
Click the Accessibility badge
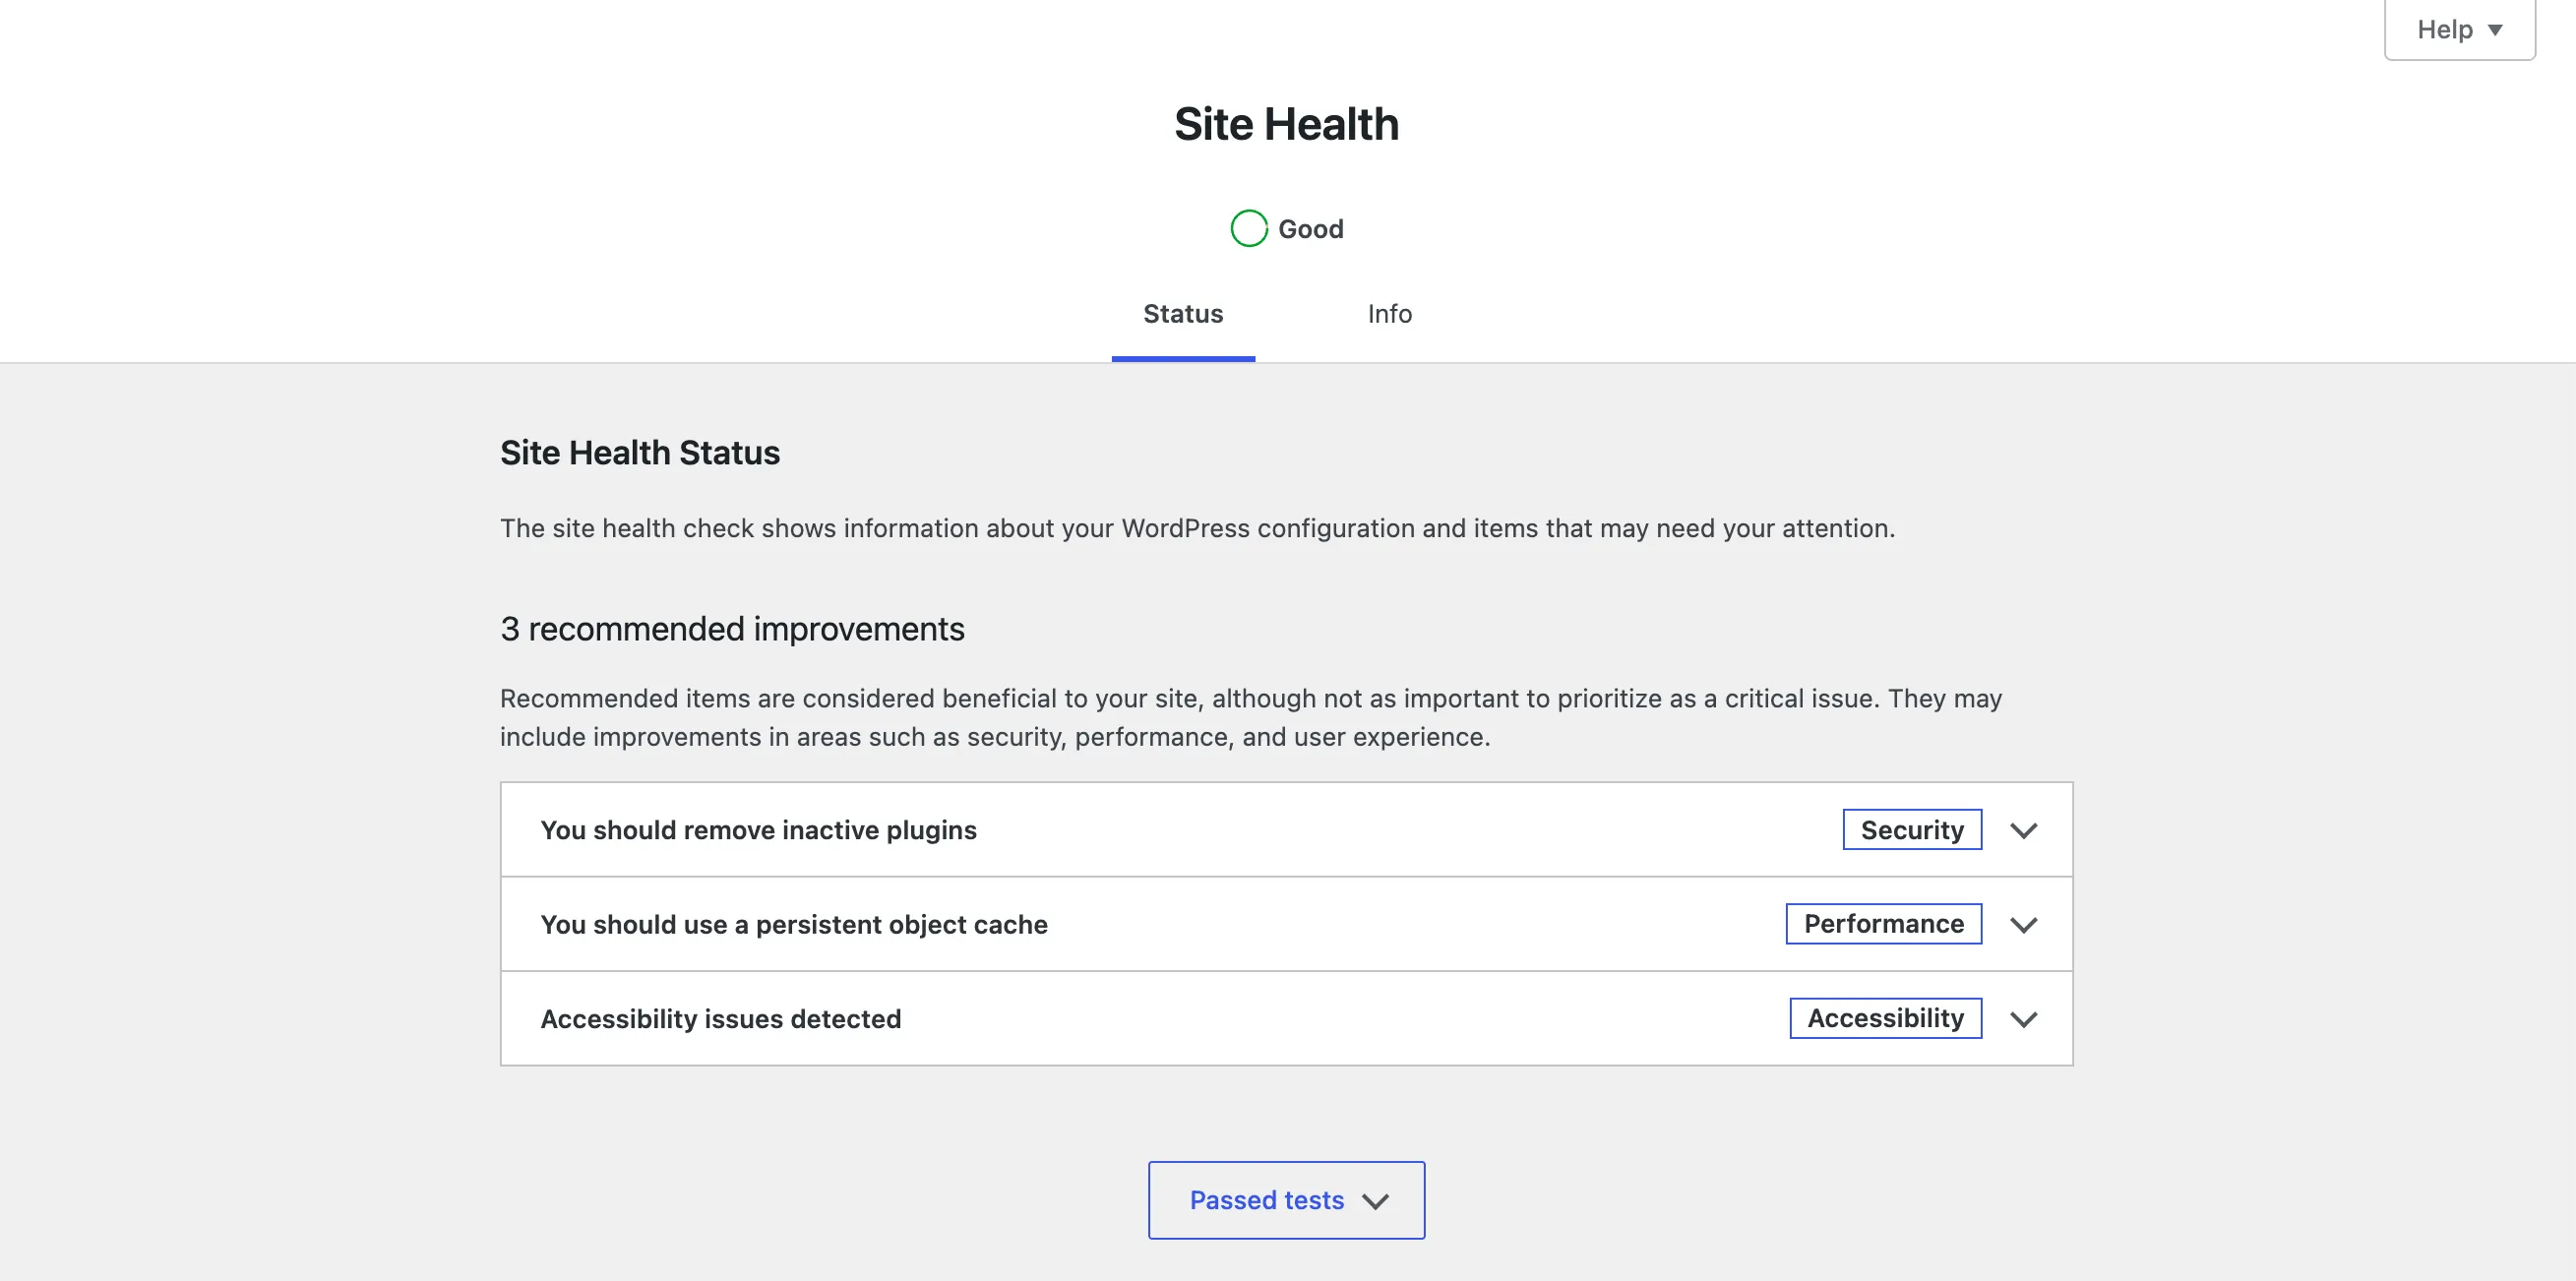pos(1885,1018)
